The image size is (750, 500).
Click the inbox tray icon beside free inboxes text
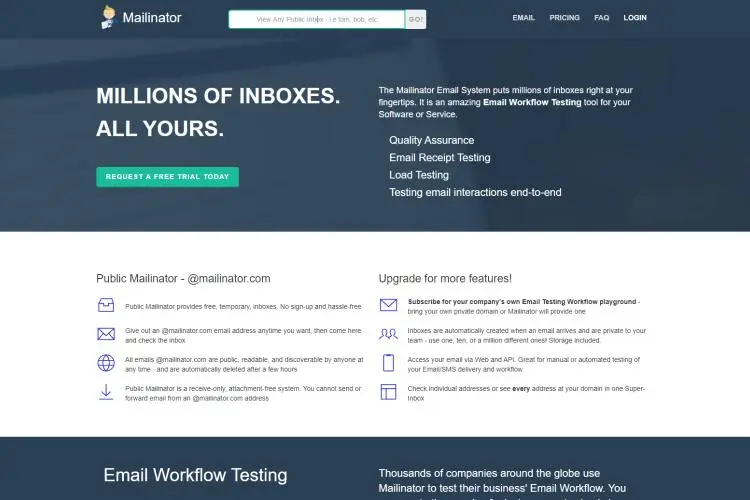(106, 305)
